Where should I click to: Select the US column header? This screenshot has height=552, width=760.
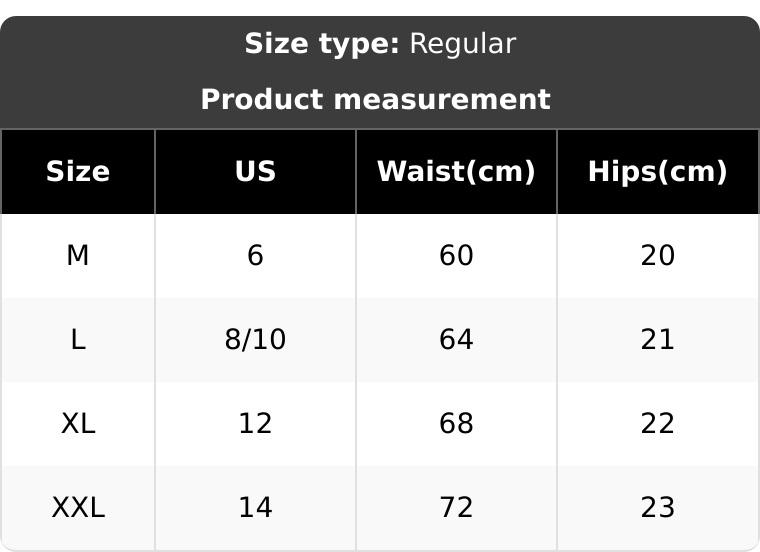[x=255, y=172]
